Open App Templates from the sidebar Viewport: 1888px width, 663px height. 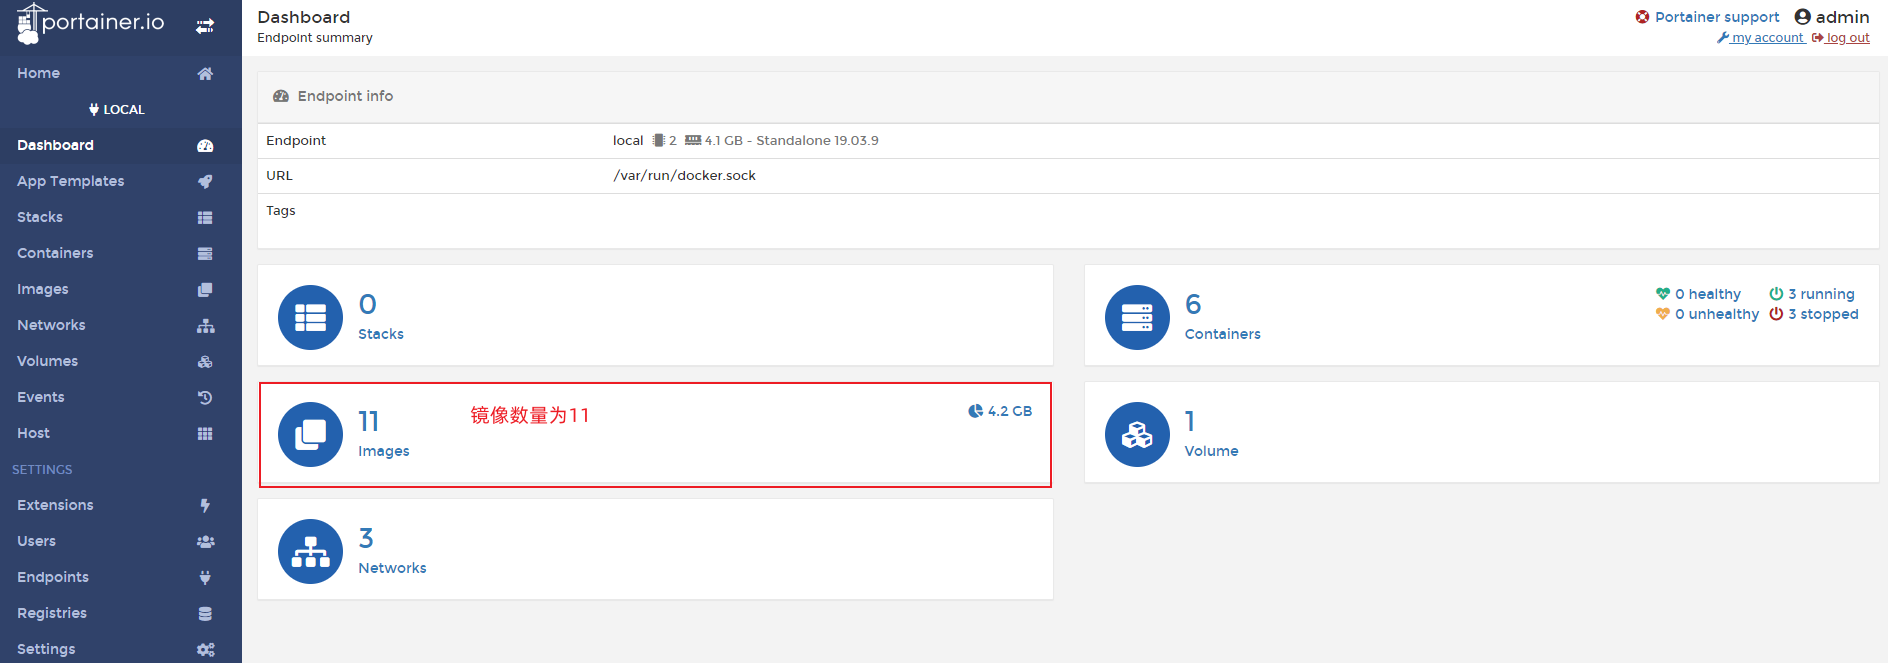121,181
